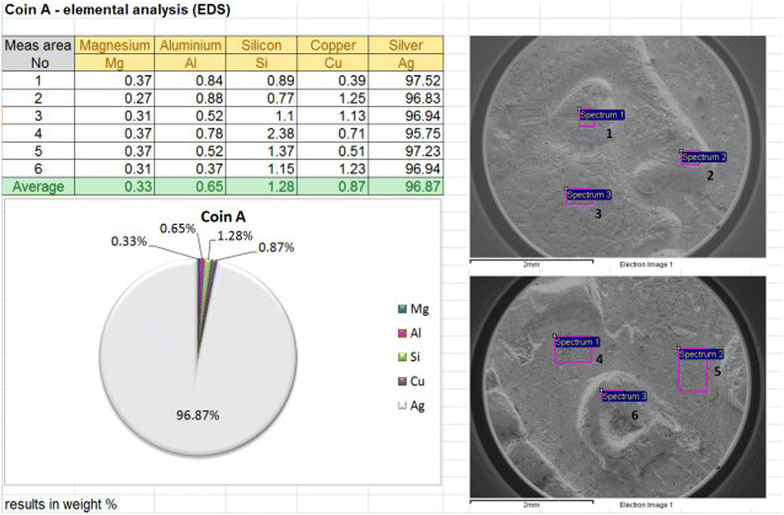Select silver value 97.52 in row 1

(406, 80)
